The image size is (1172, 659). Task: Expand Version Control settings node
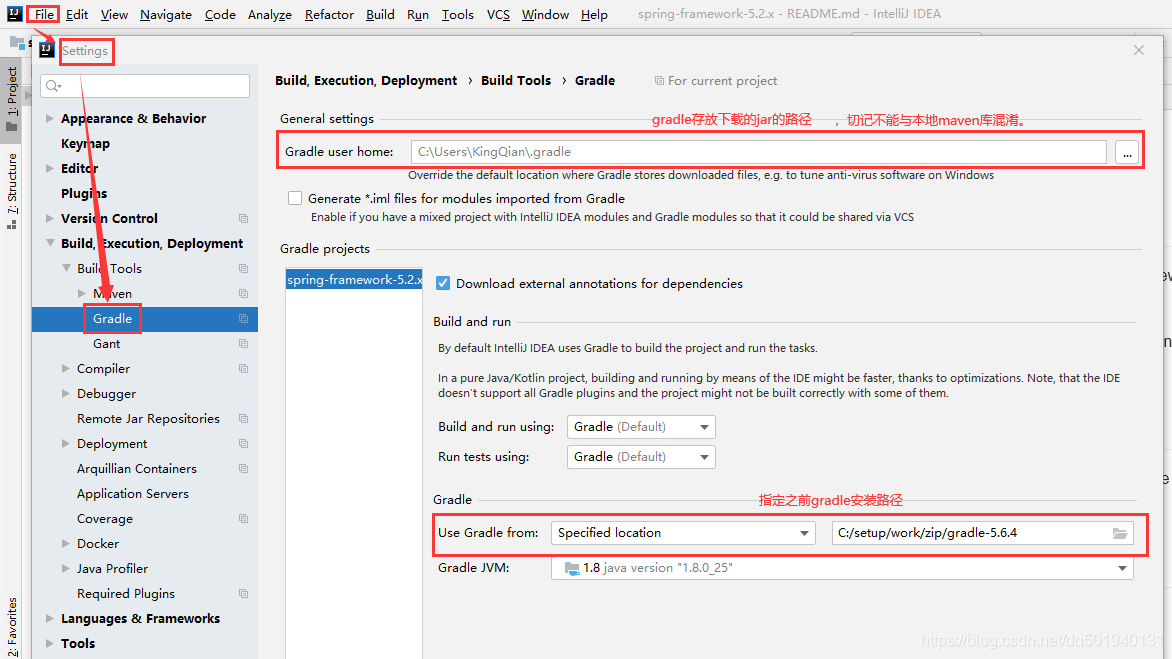coord(49,218)
